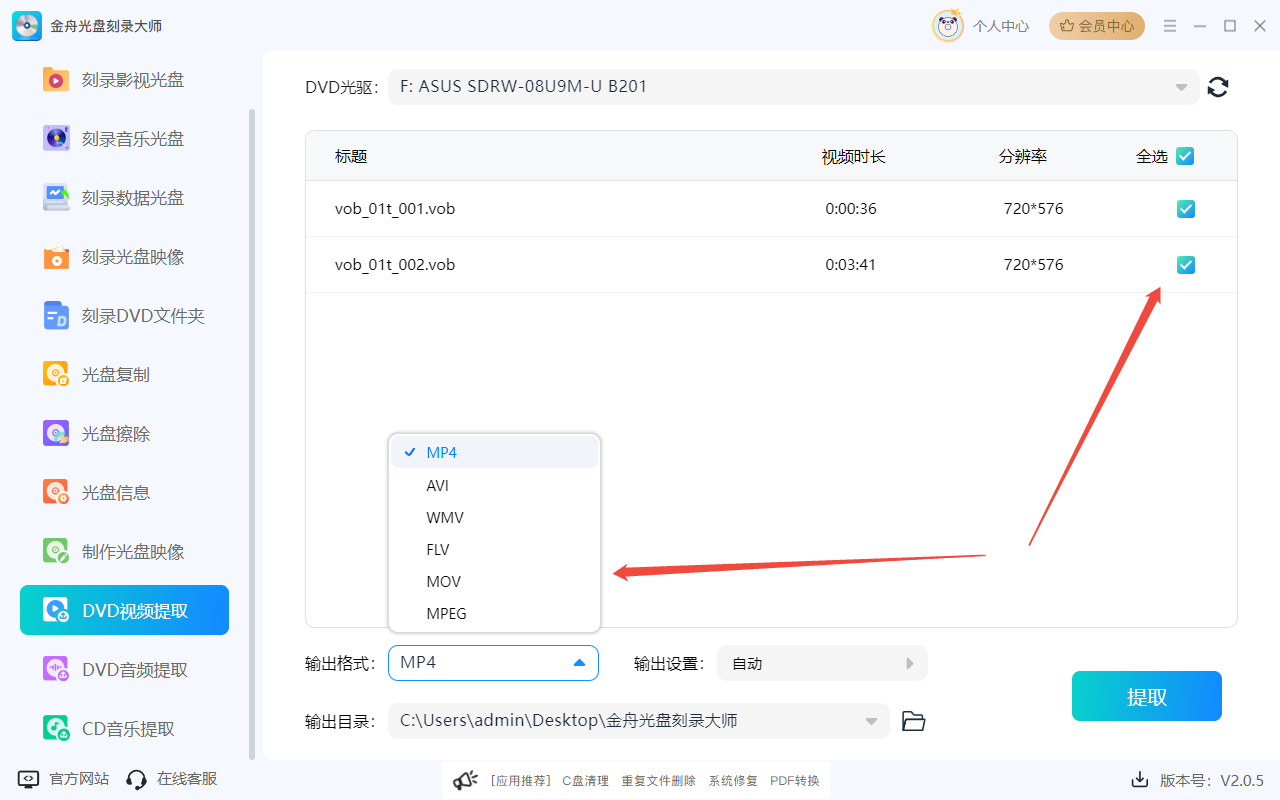Screen dimensions: 1280x800
Task: Click the 提取 extract button
Action: click(1147, 696)
